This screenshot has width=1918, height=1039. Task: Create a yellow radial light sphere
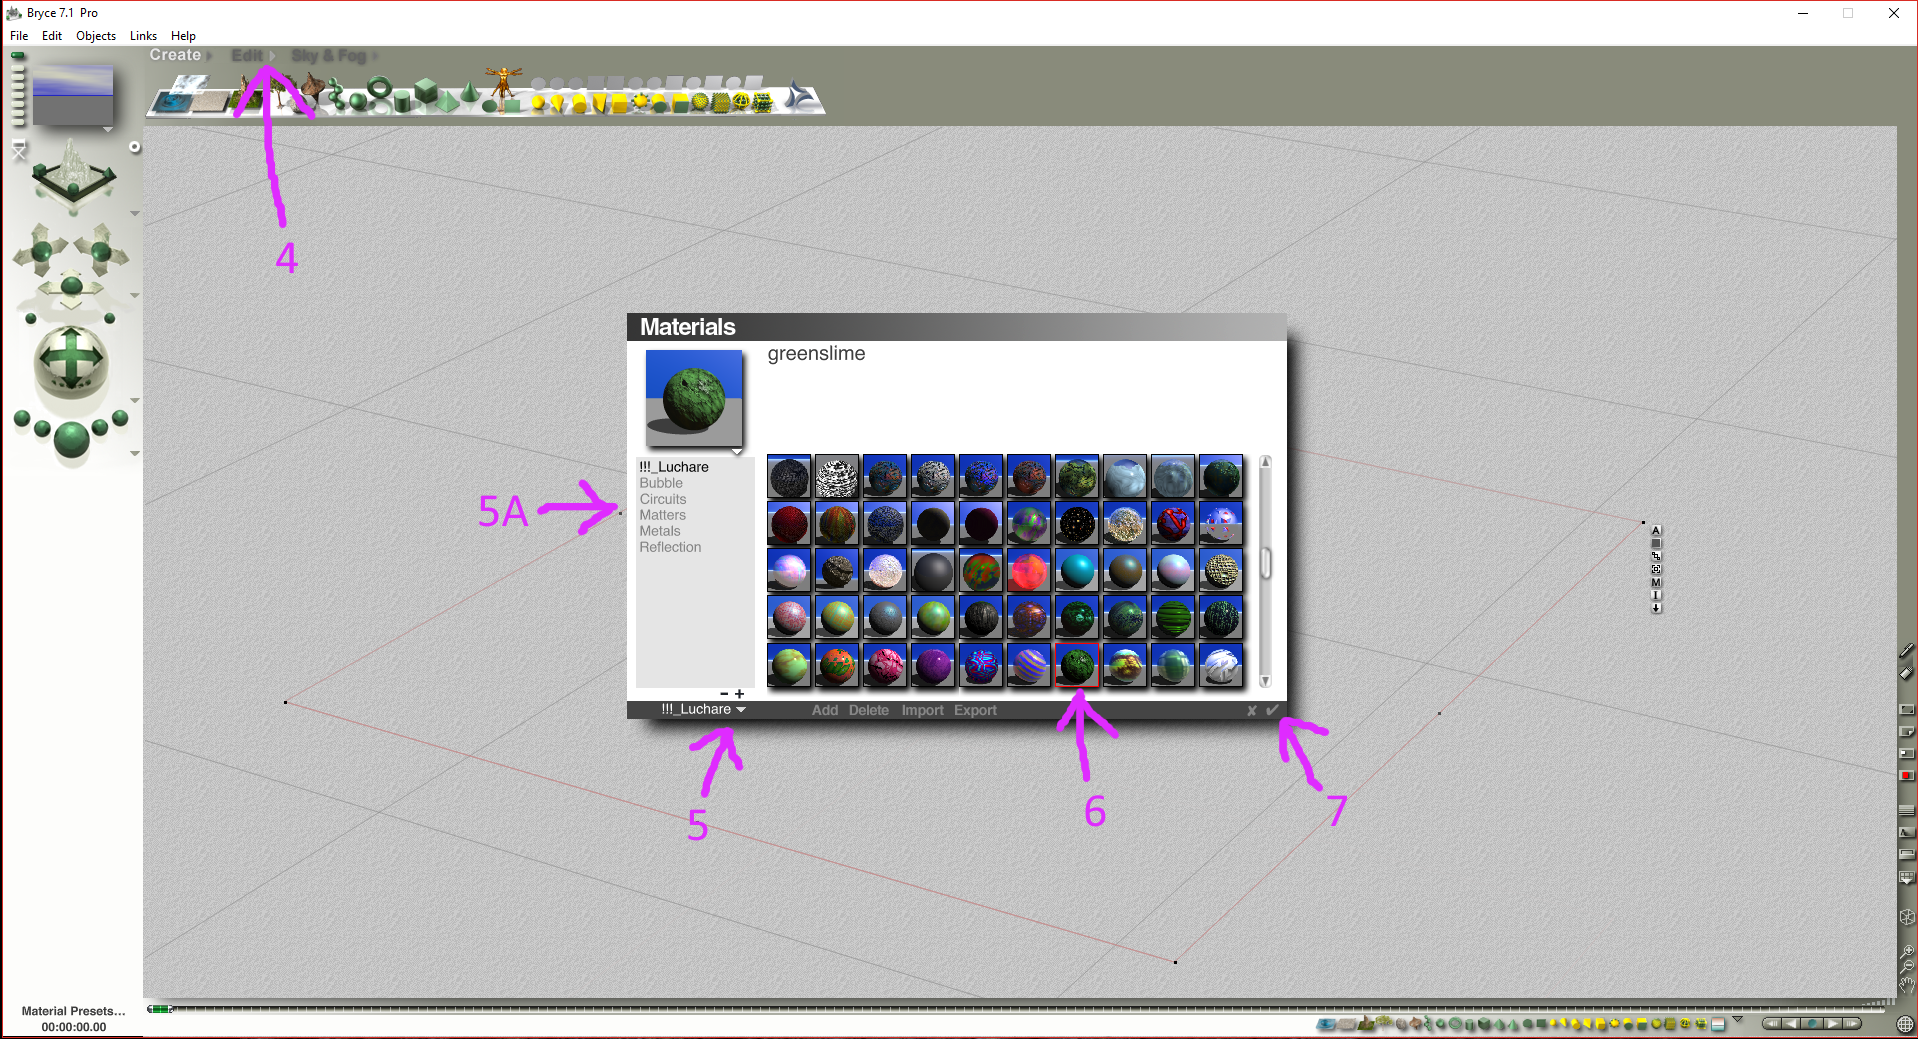tap(539, 102)
